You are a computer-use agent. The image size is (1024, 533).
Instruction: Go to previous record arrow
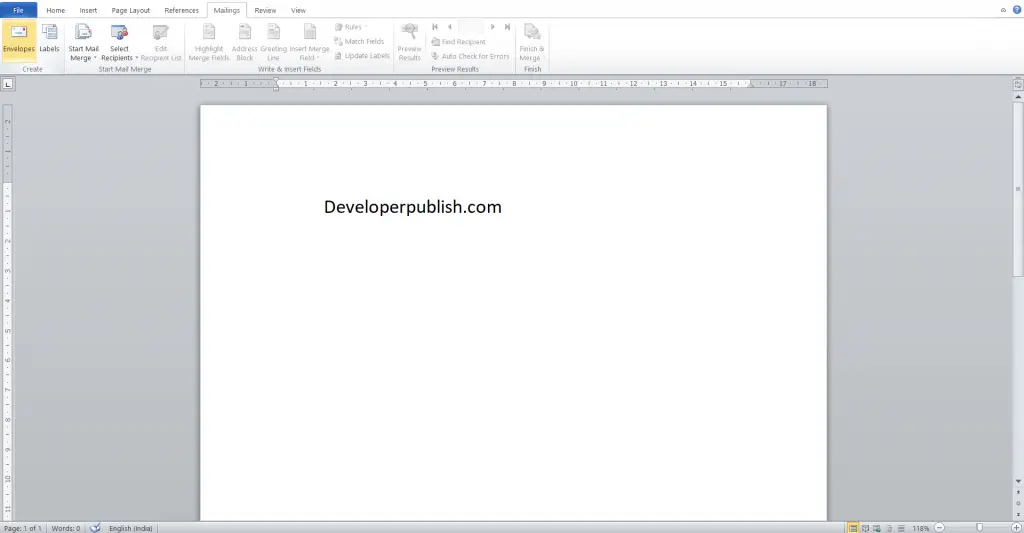click(x=449, y=27)
